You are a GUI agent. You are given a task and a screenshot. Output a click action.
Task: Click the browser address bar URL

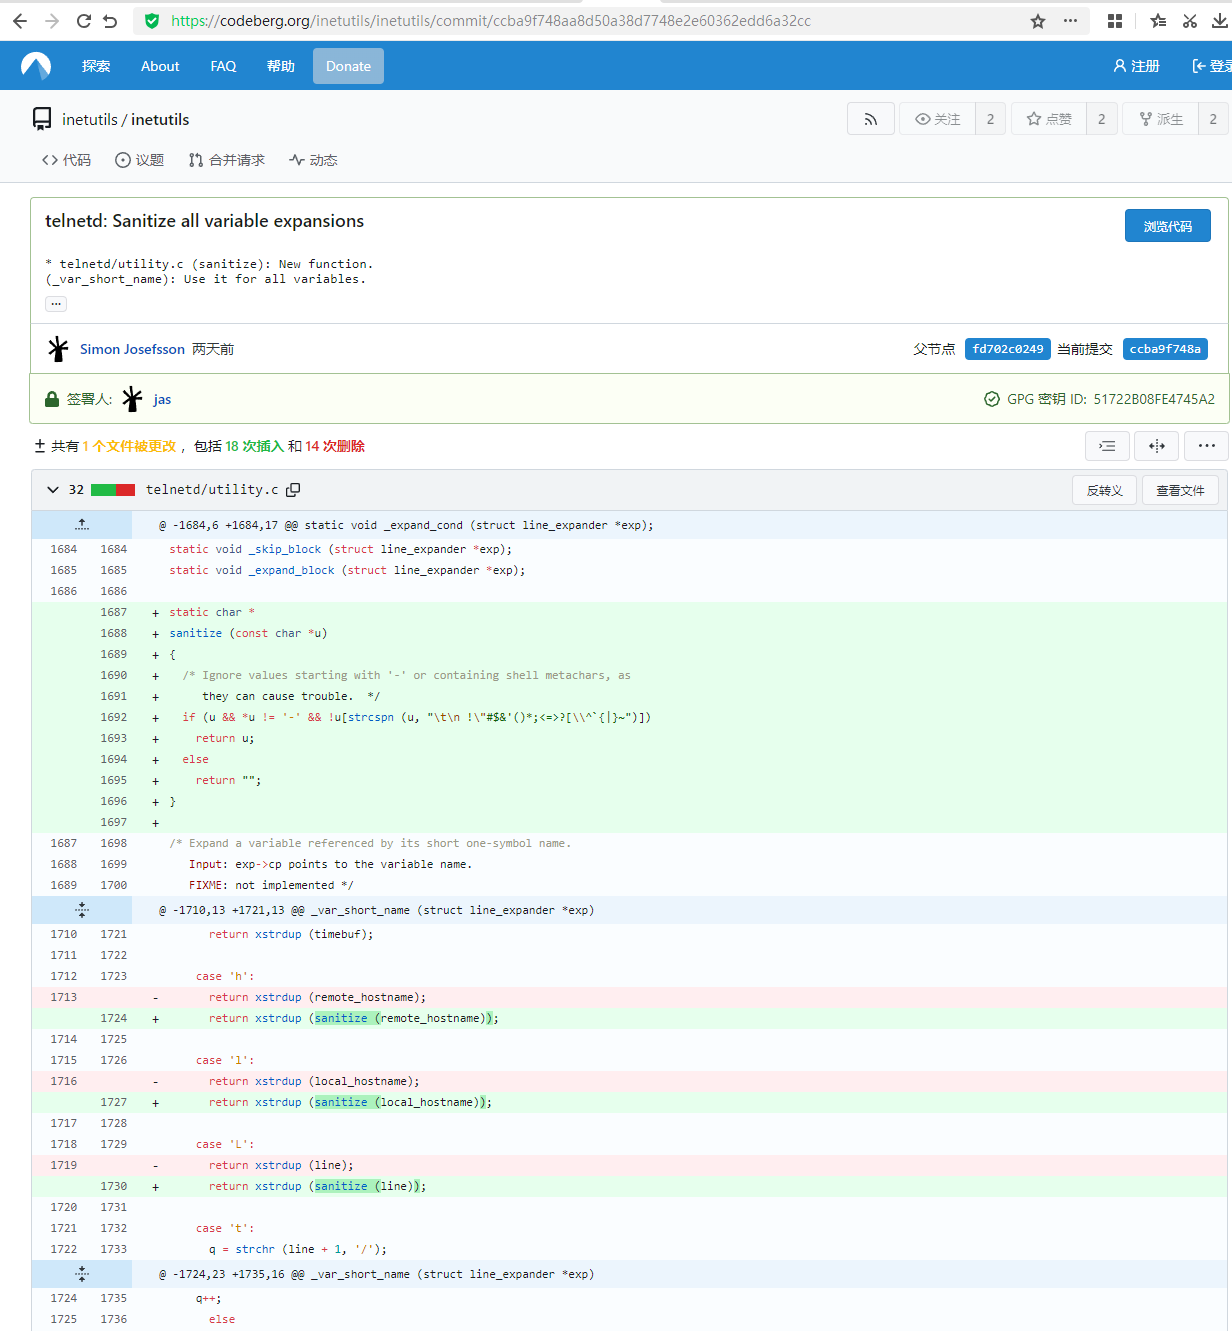click(x=490, y=21)
